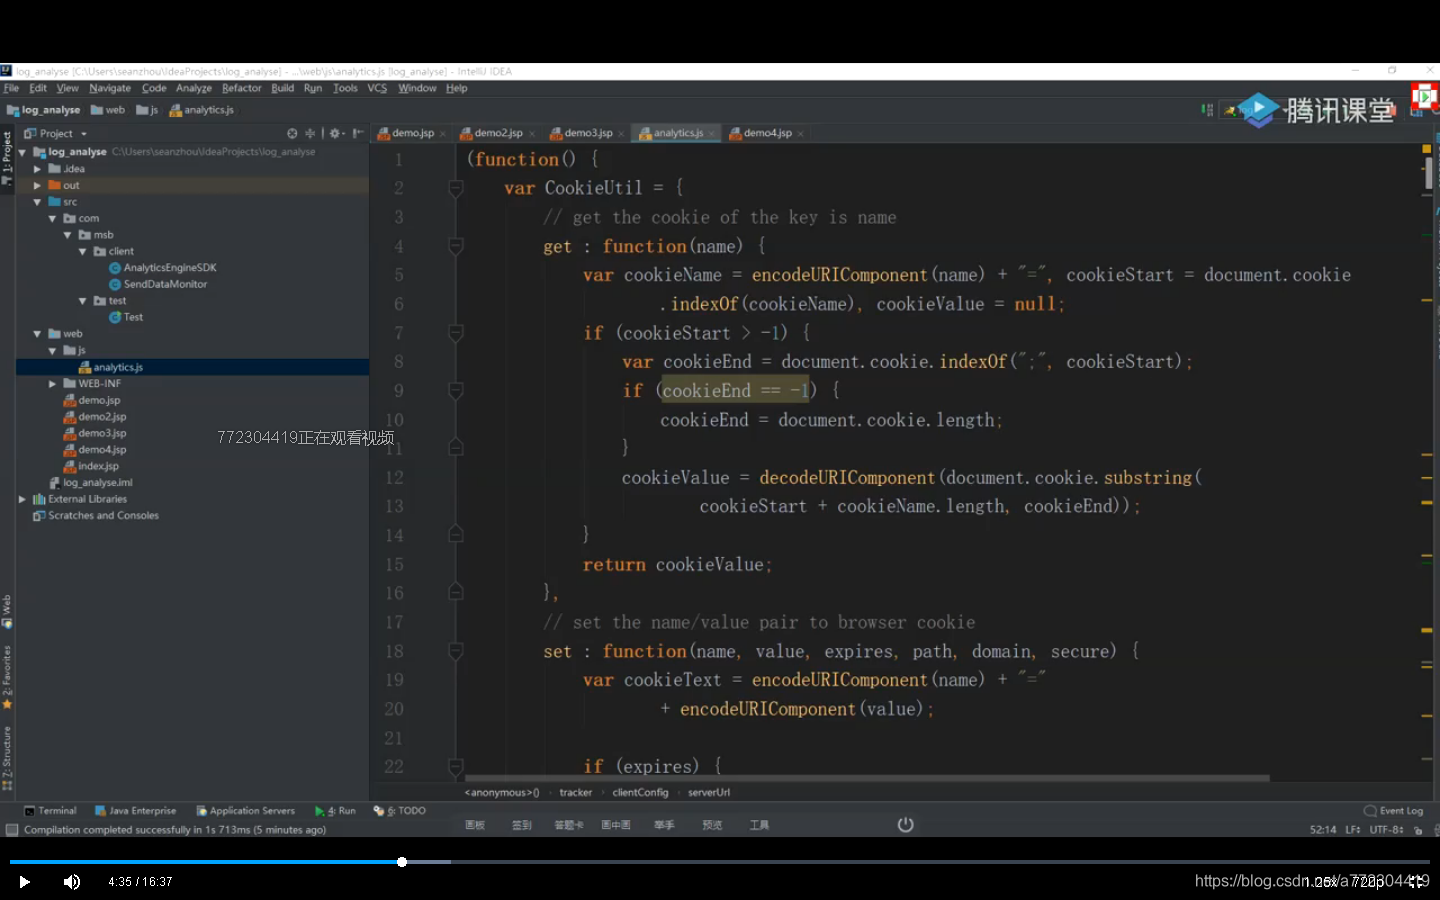Click the collapse all icon in Project panel
The image size is (1440, 900).
(x=310, y=133)
